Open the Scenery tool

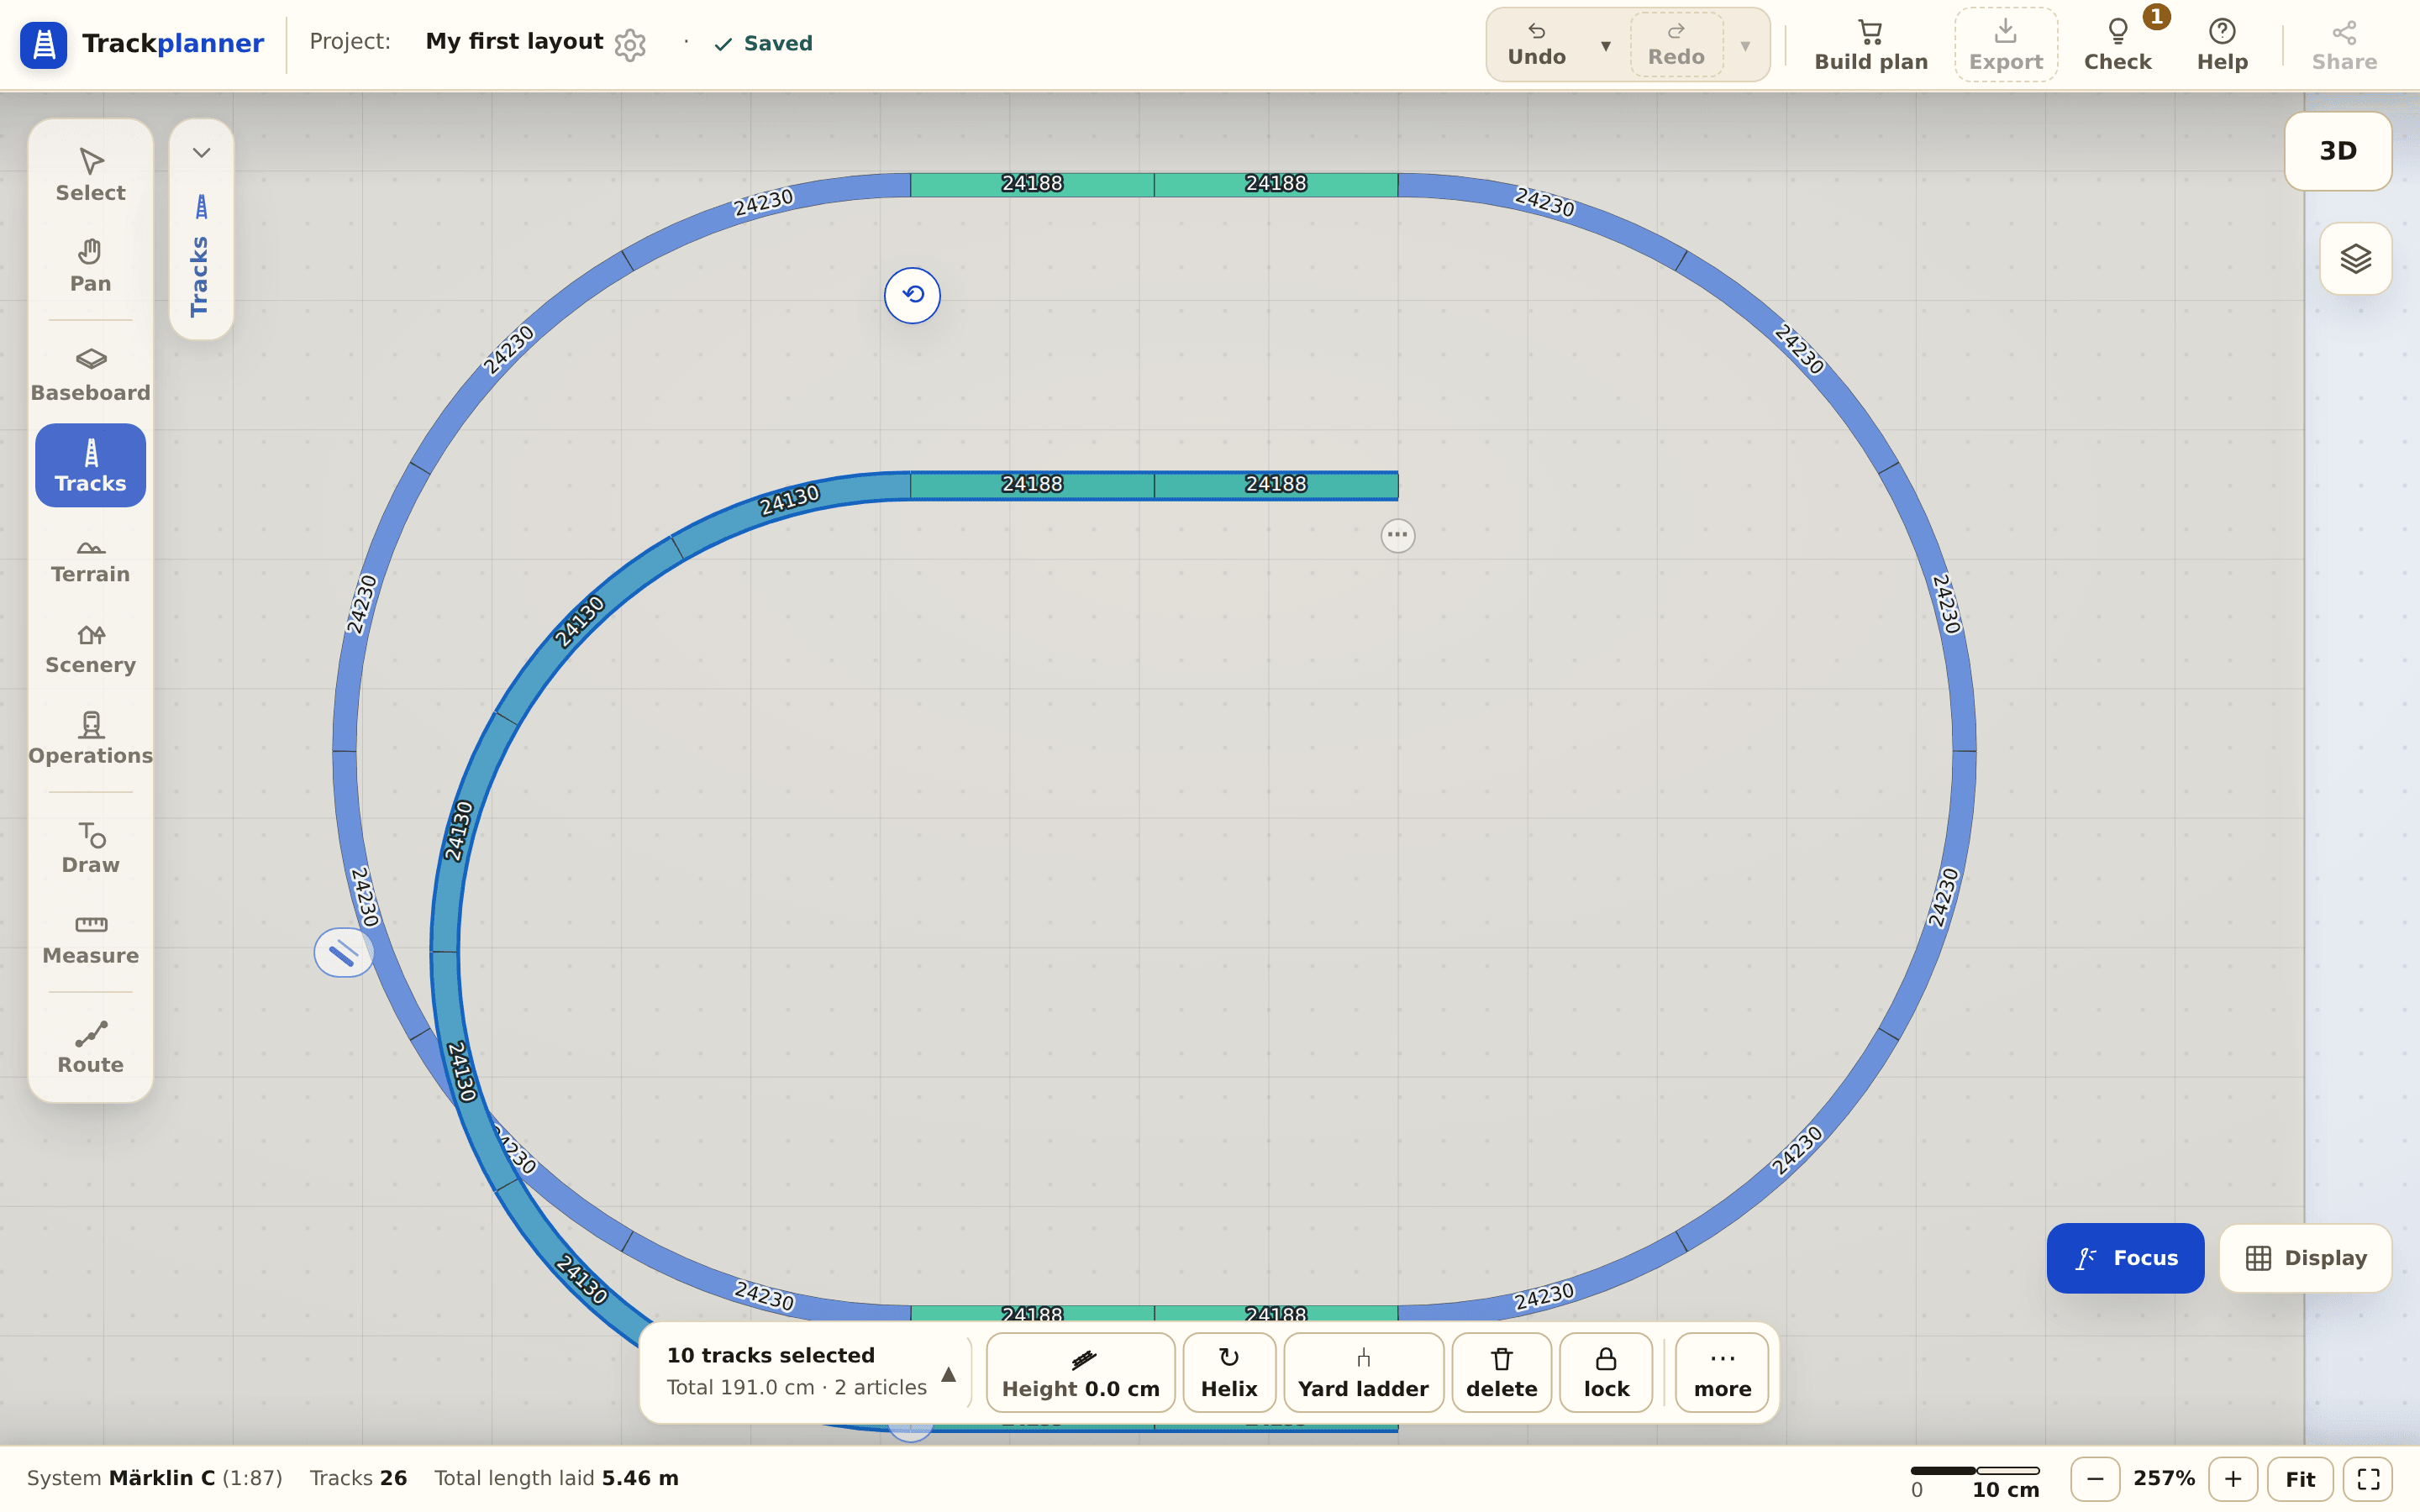90,648
